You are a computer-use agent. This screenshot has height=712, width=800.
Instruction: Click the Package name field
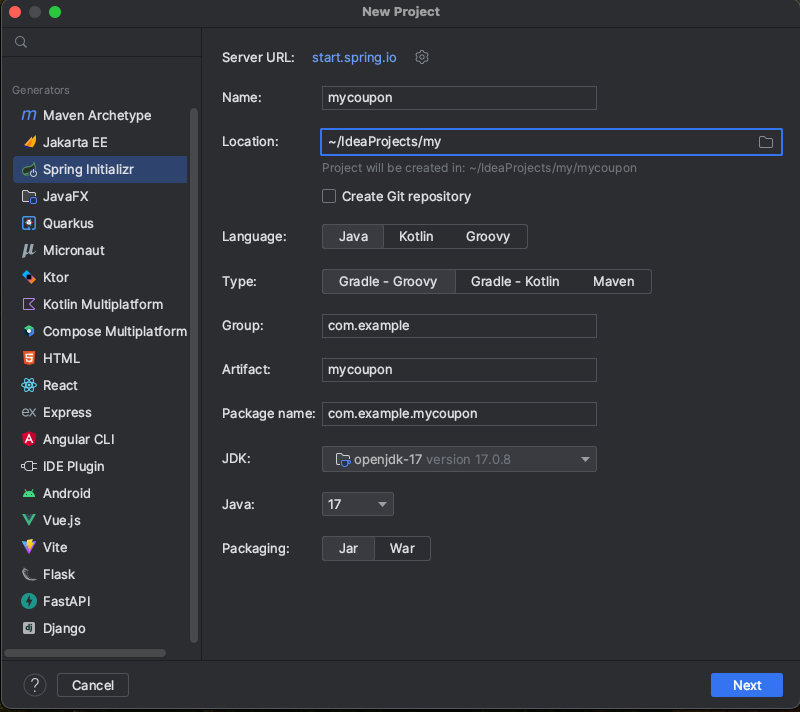point(459,414)
